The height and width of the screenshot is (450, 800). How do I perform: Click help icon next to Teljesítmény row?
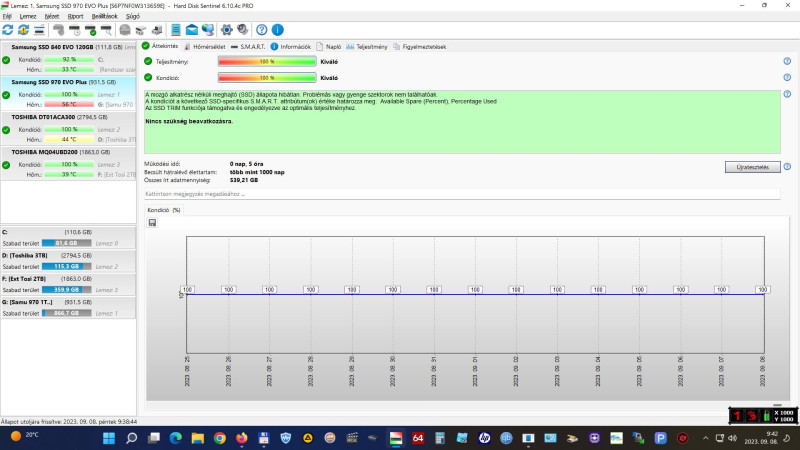787,61
